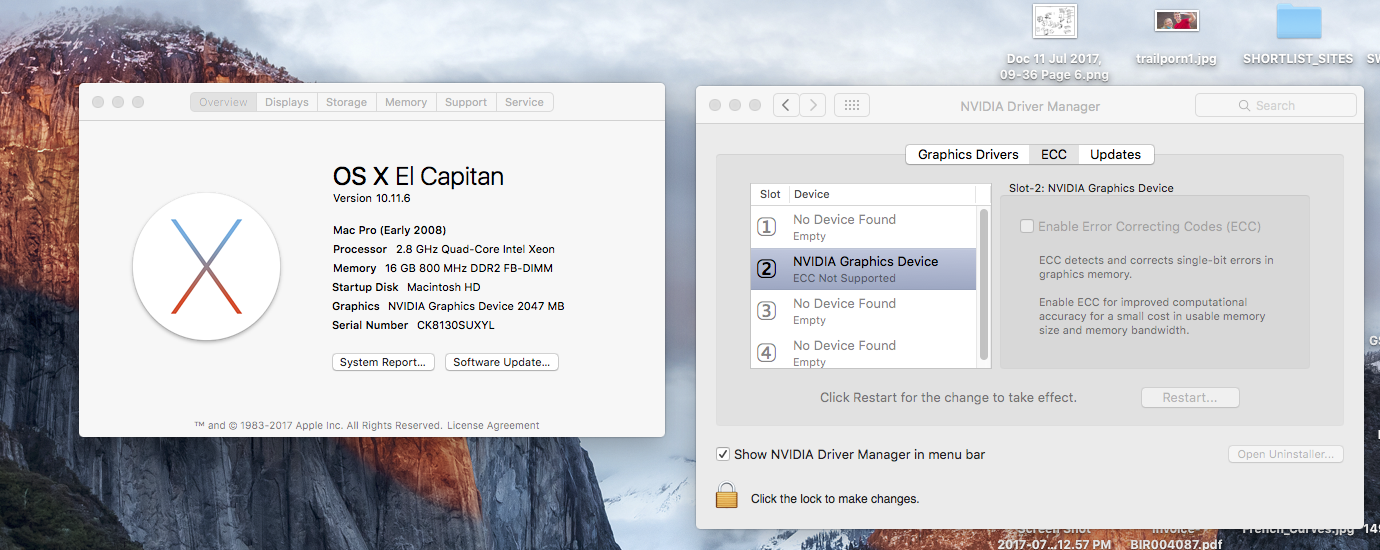Show all preferences grid icon
This screenshot has width=1380, height=550.
pyautogui.click(x=852, y=105)
